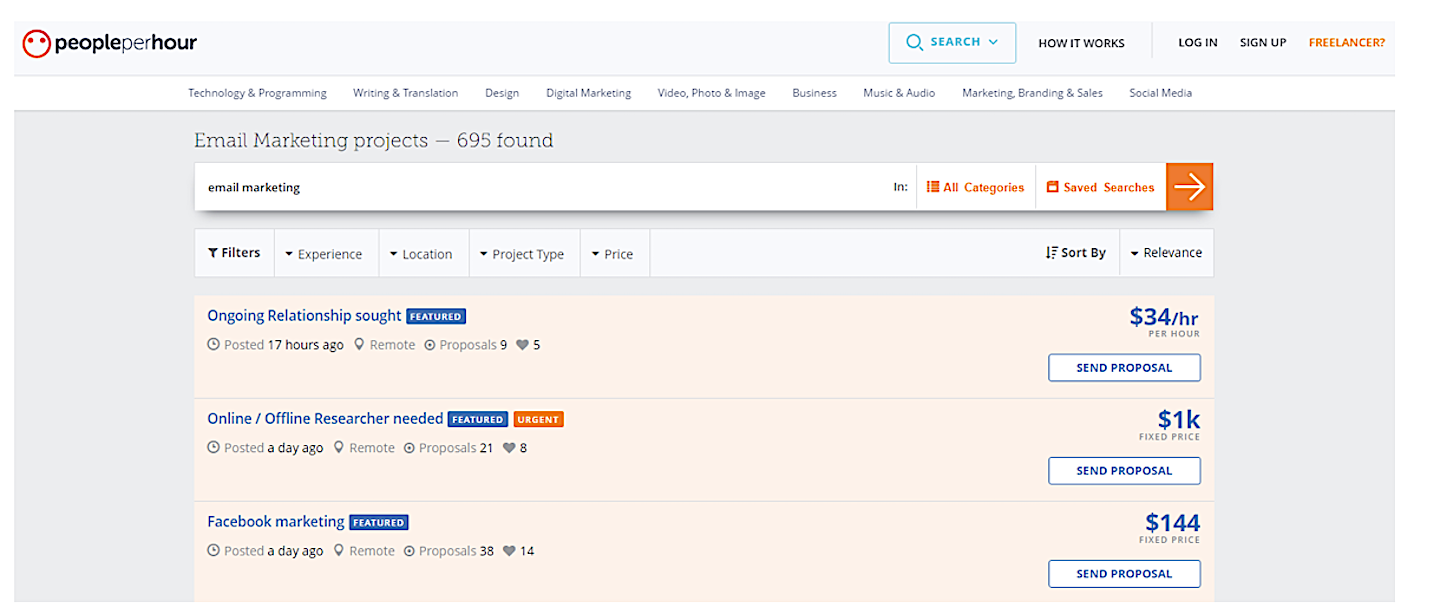Click the Filters funnel icon
1440x614 pixels.
coord(213,253)
